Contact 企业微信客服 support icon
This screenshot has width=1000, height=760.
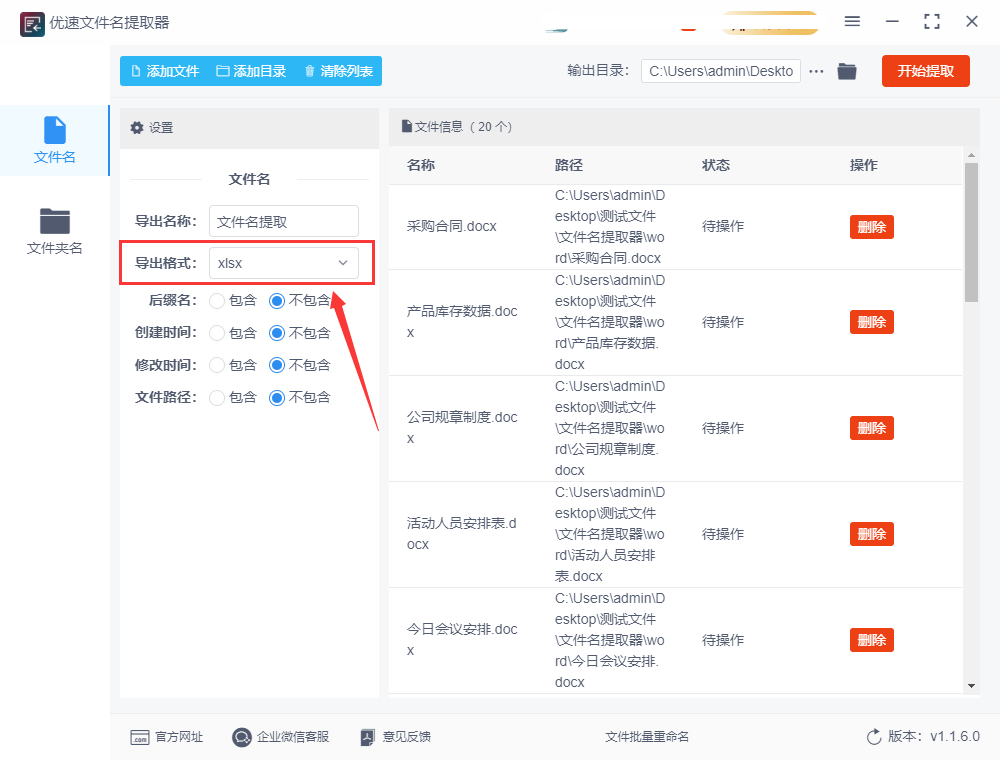tap(242, 737)
